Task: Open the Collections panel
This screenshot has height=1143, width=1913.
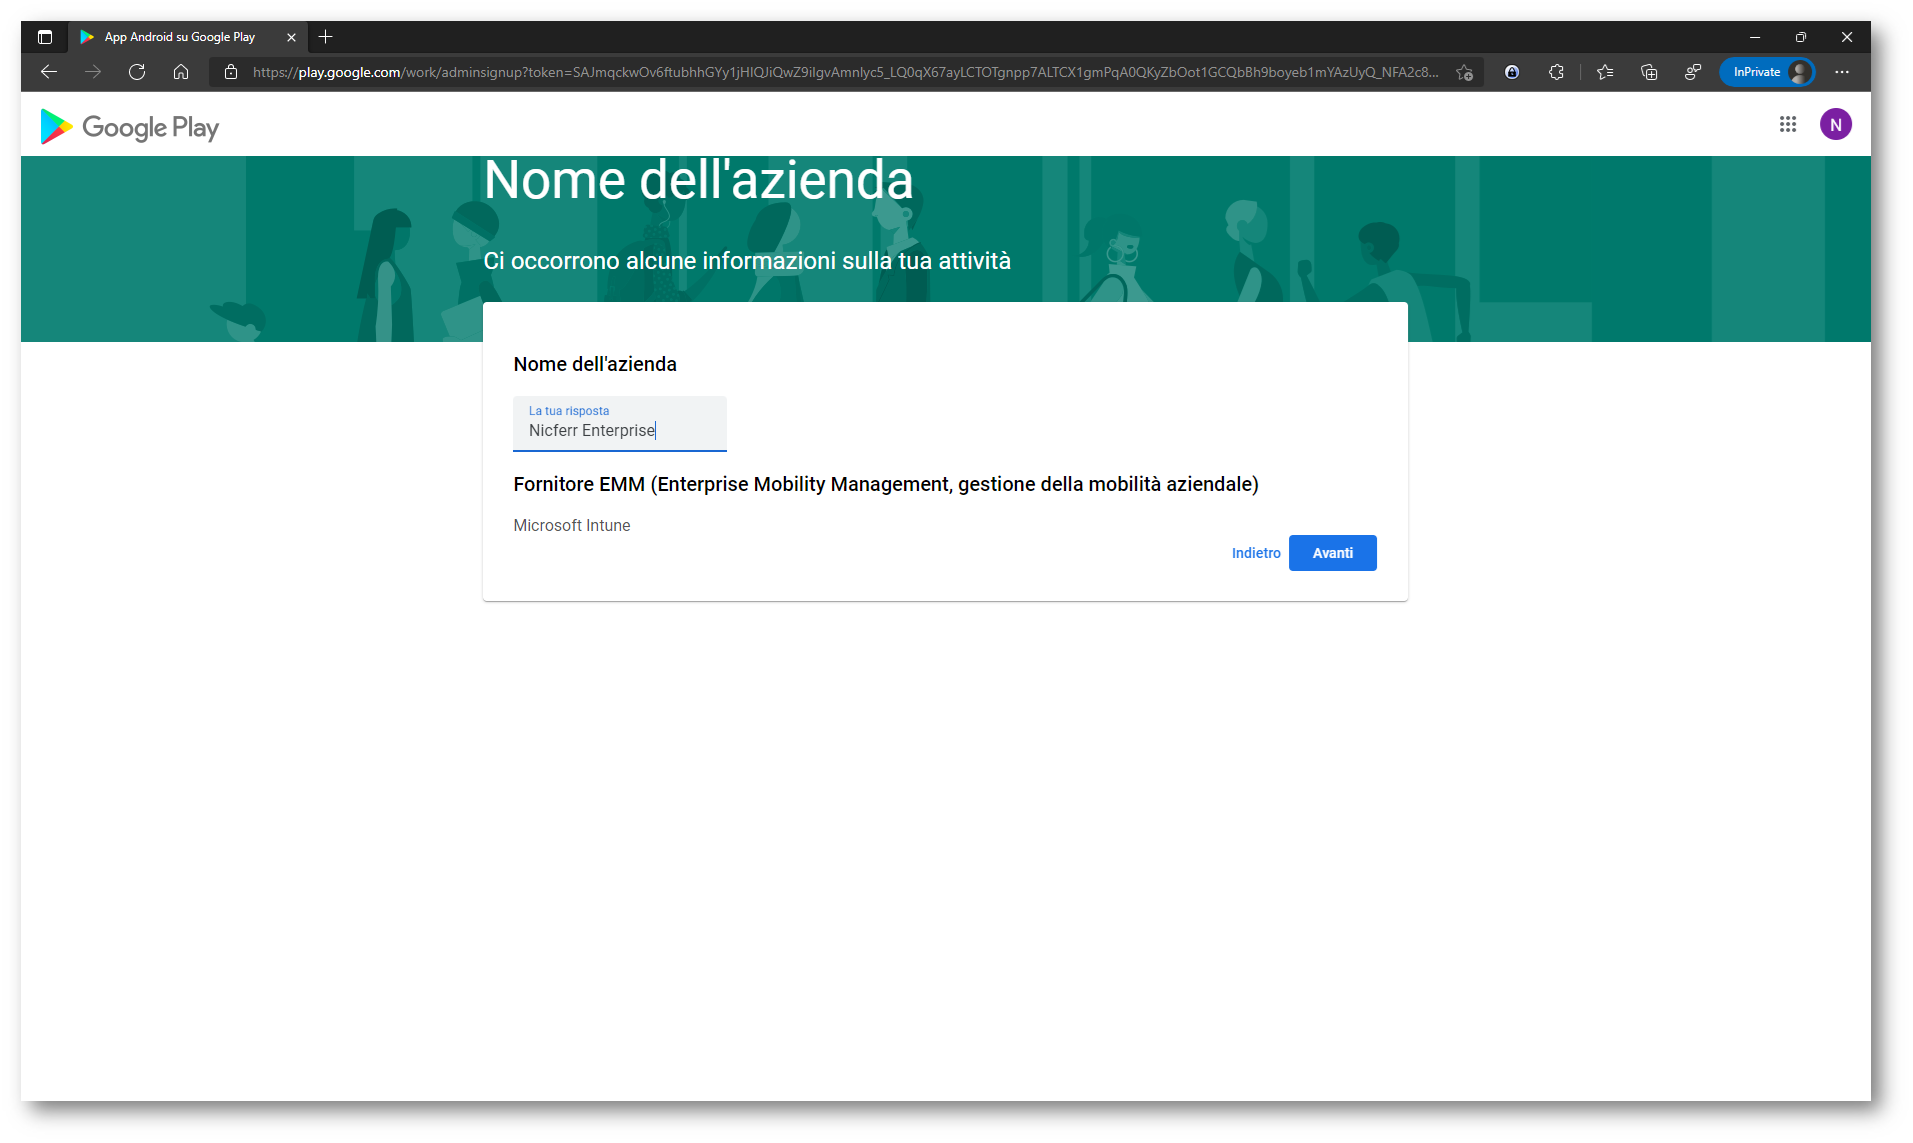Action: click(1649, 72)
